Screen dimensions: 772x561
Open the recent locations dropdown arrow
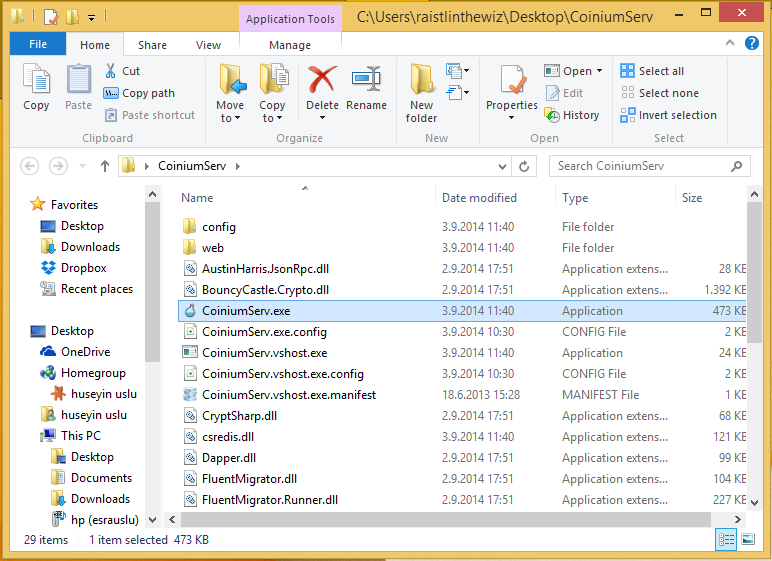[x=82, y=166]
